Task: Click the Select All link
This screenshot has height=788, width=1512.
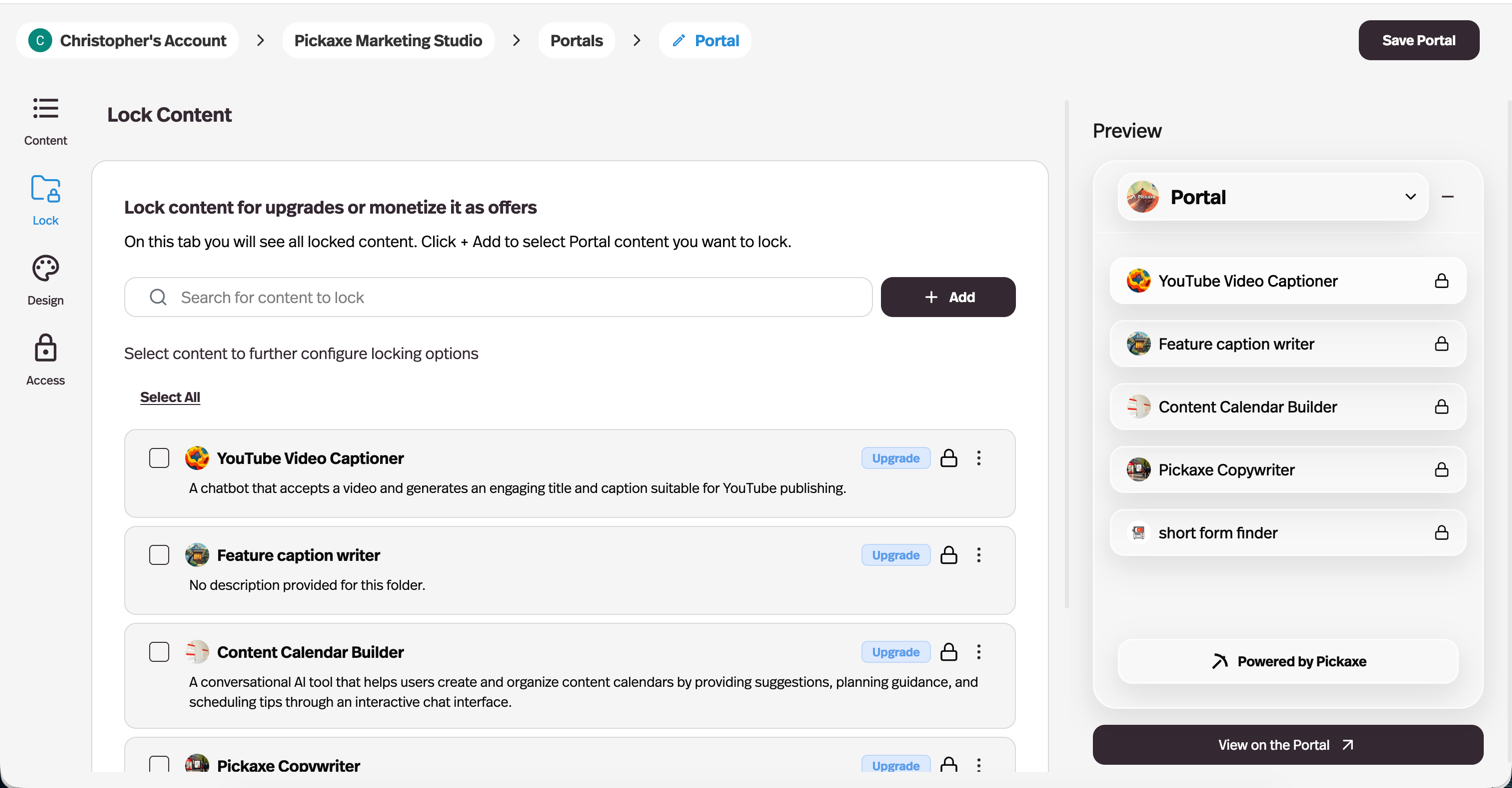Action: click(x=170, y=397)
